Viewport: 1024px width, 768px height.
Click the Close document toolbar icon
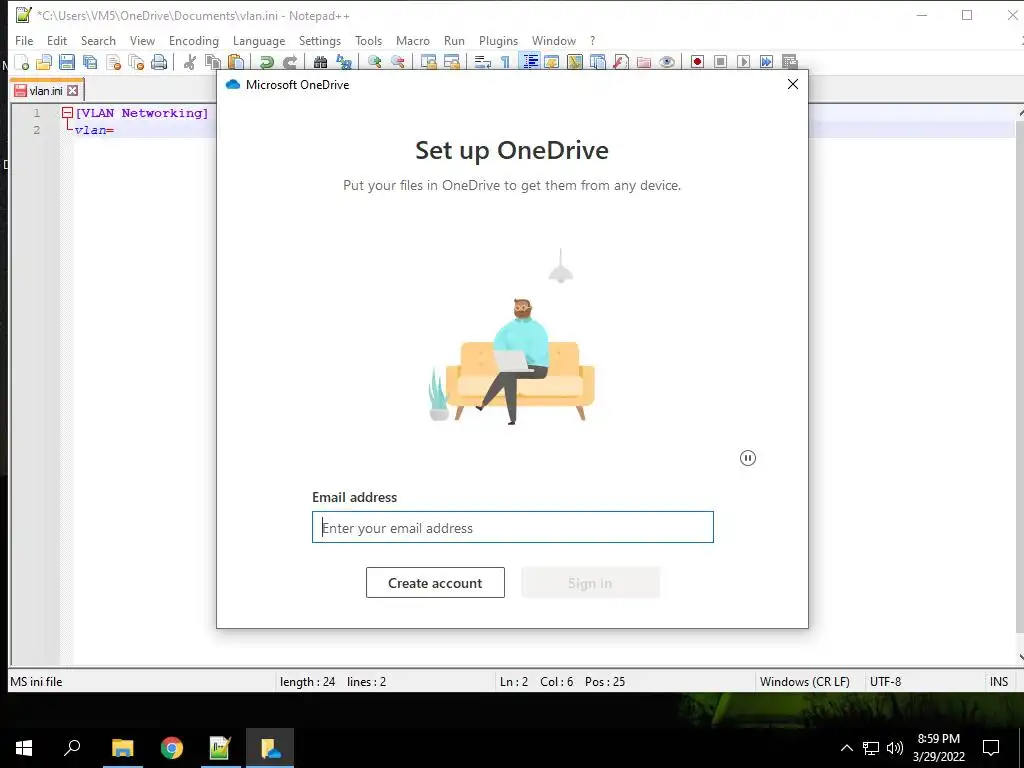pos(113,62)
